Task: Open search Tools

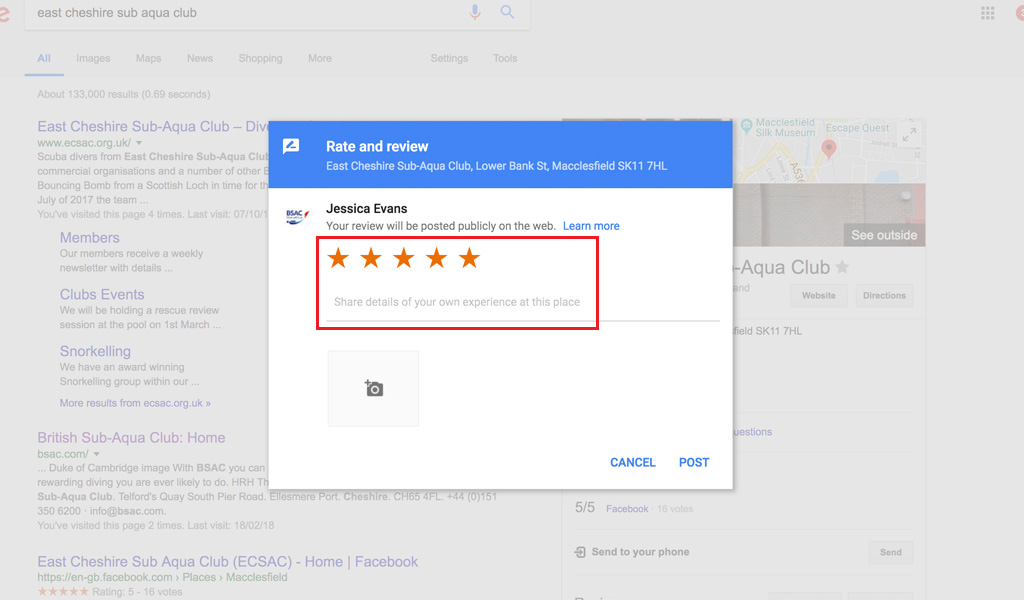Action: pos(505,58)
